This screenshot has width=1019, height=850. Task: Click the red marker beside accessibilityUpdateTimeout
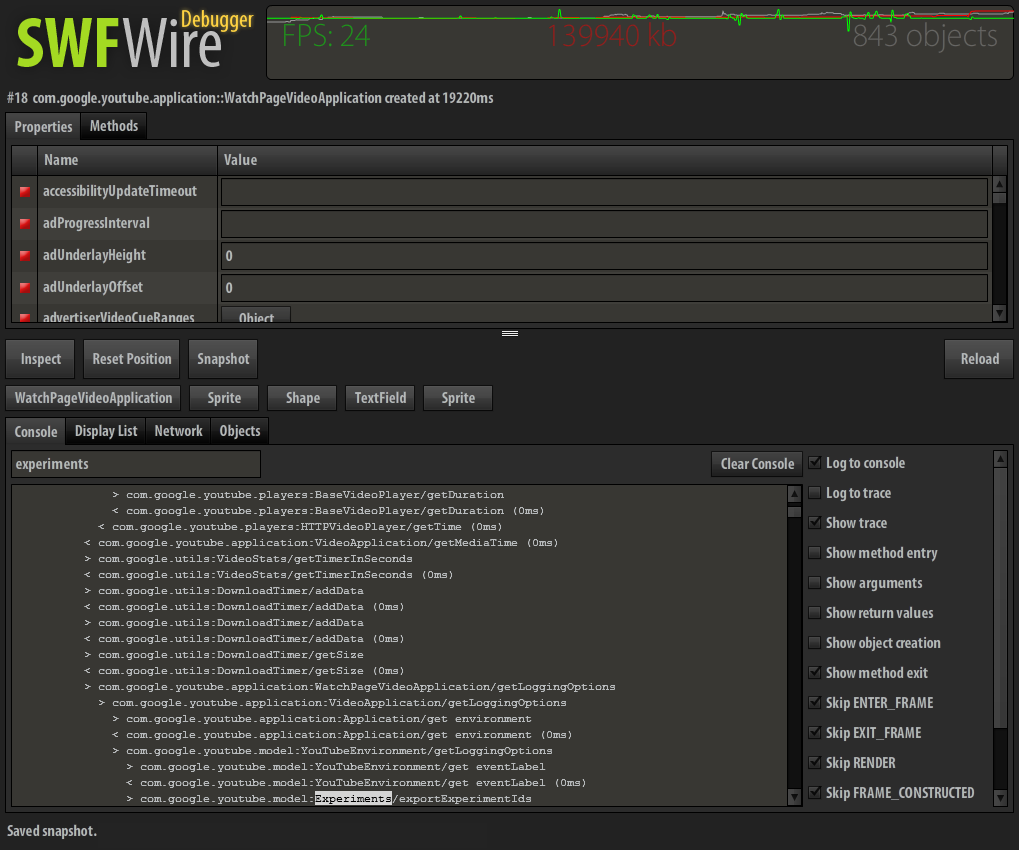click(x=25, y=192)
